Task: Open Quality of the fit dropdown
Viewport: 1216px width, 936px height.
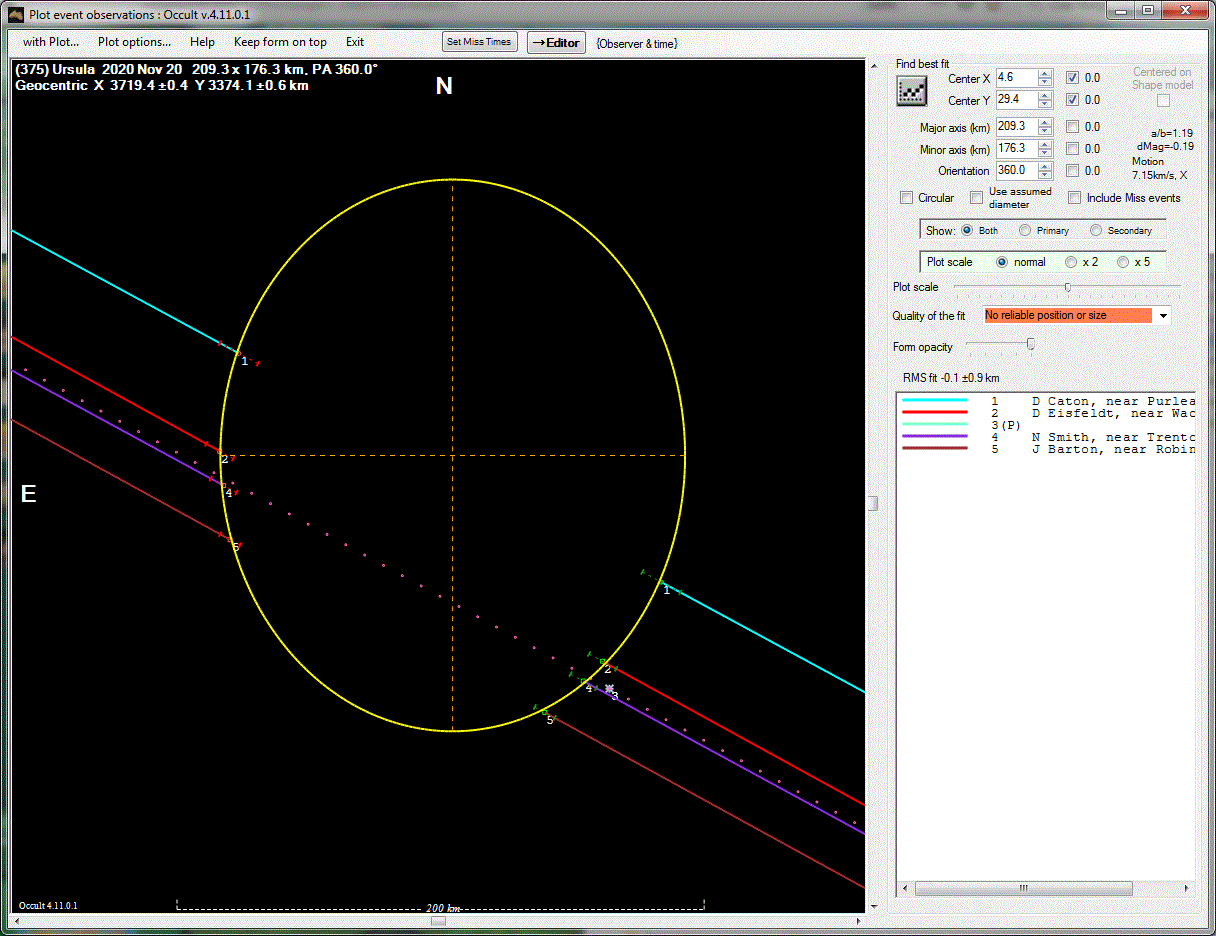Action: pyautogui.click(x=1164, y=316)
